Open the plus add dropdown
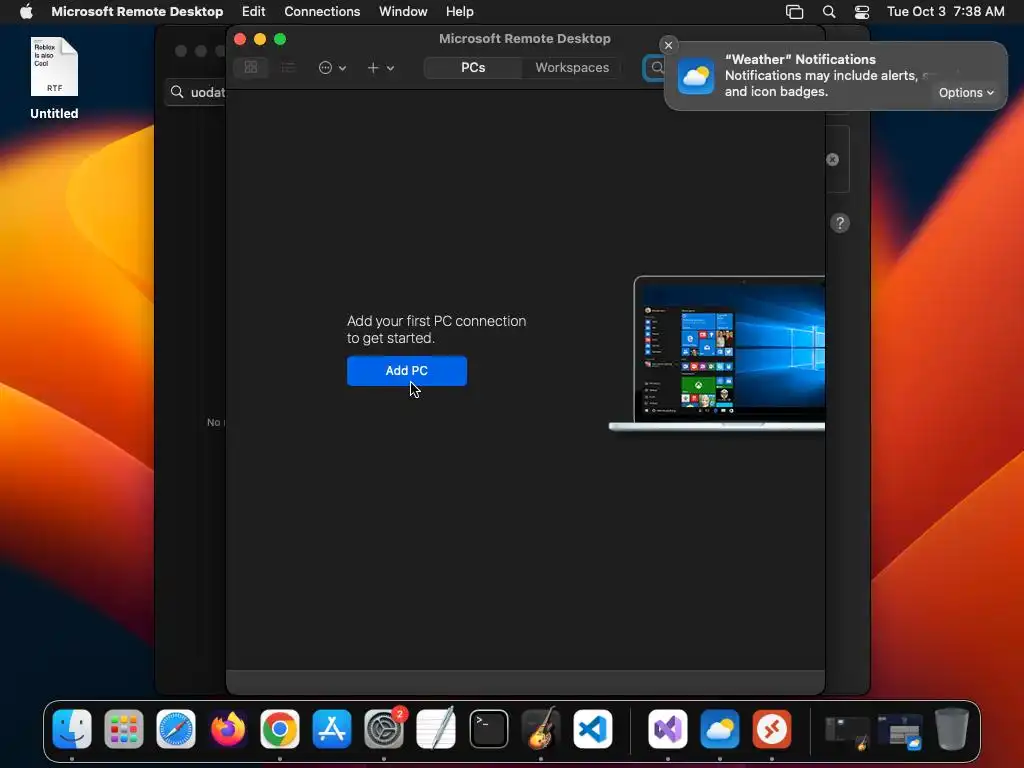The image size is (1024, 768). (380, 67)
